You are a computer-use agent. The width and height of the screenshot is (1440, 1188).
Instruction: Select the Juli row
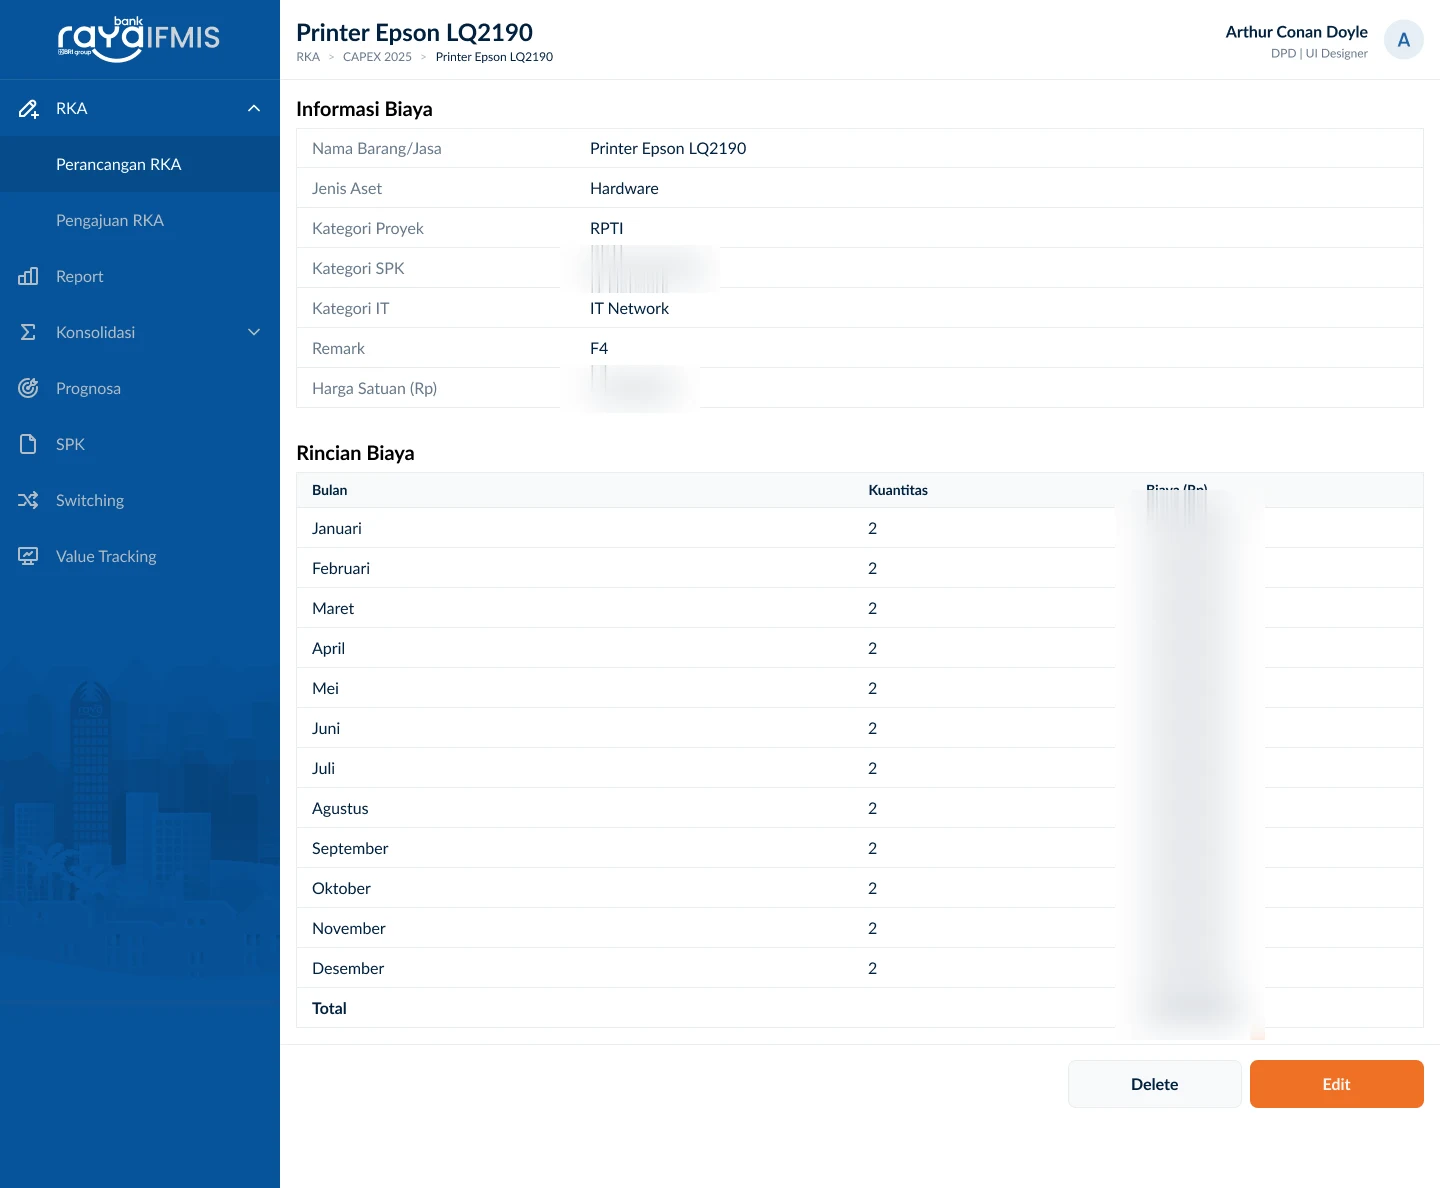point(860,768)
